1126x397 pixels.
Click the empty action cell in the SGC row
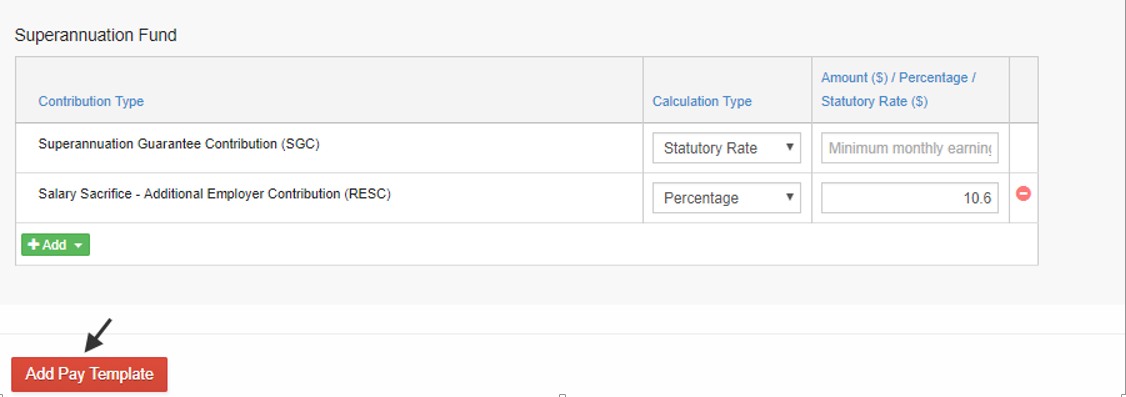point(1023,148)
